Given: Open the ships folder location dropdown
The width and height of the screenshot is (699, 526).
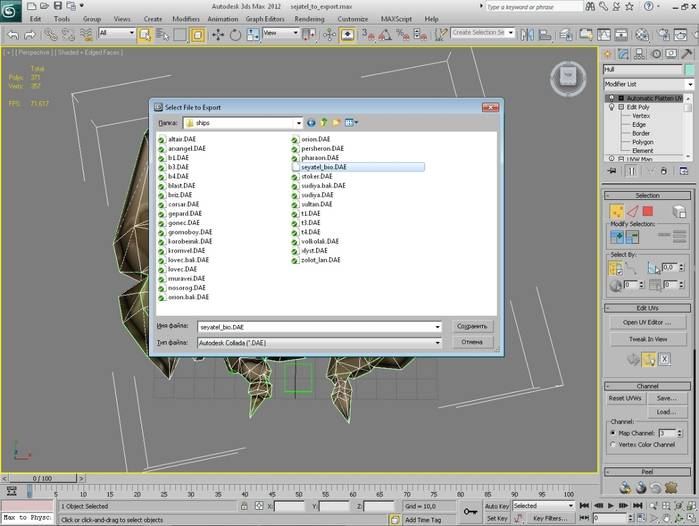Looking at the screenshot, I should point(297,122).
